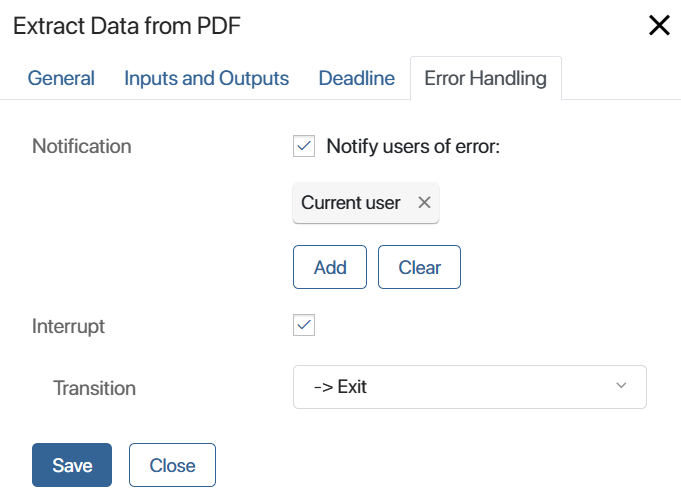Close the Extract Data from PDF dialog

pos(659,25)
